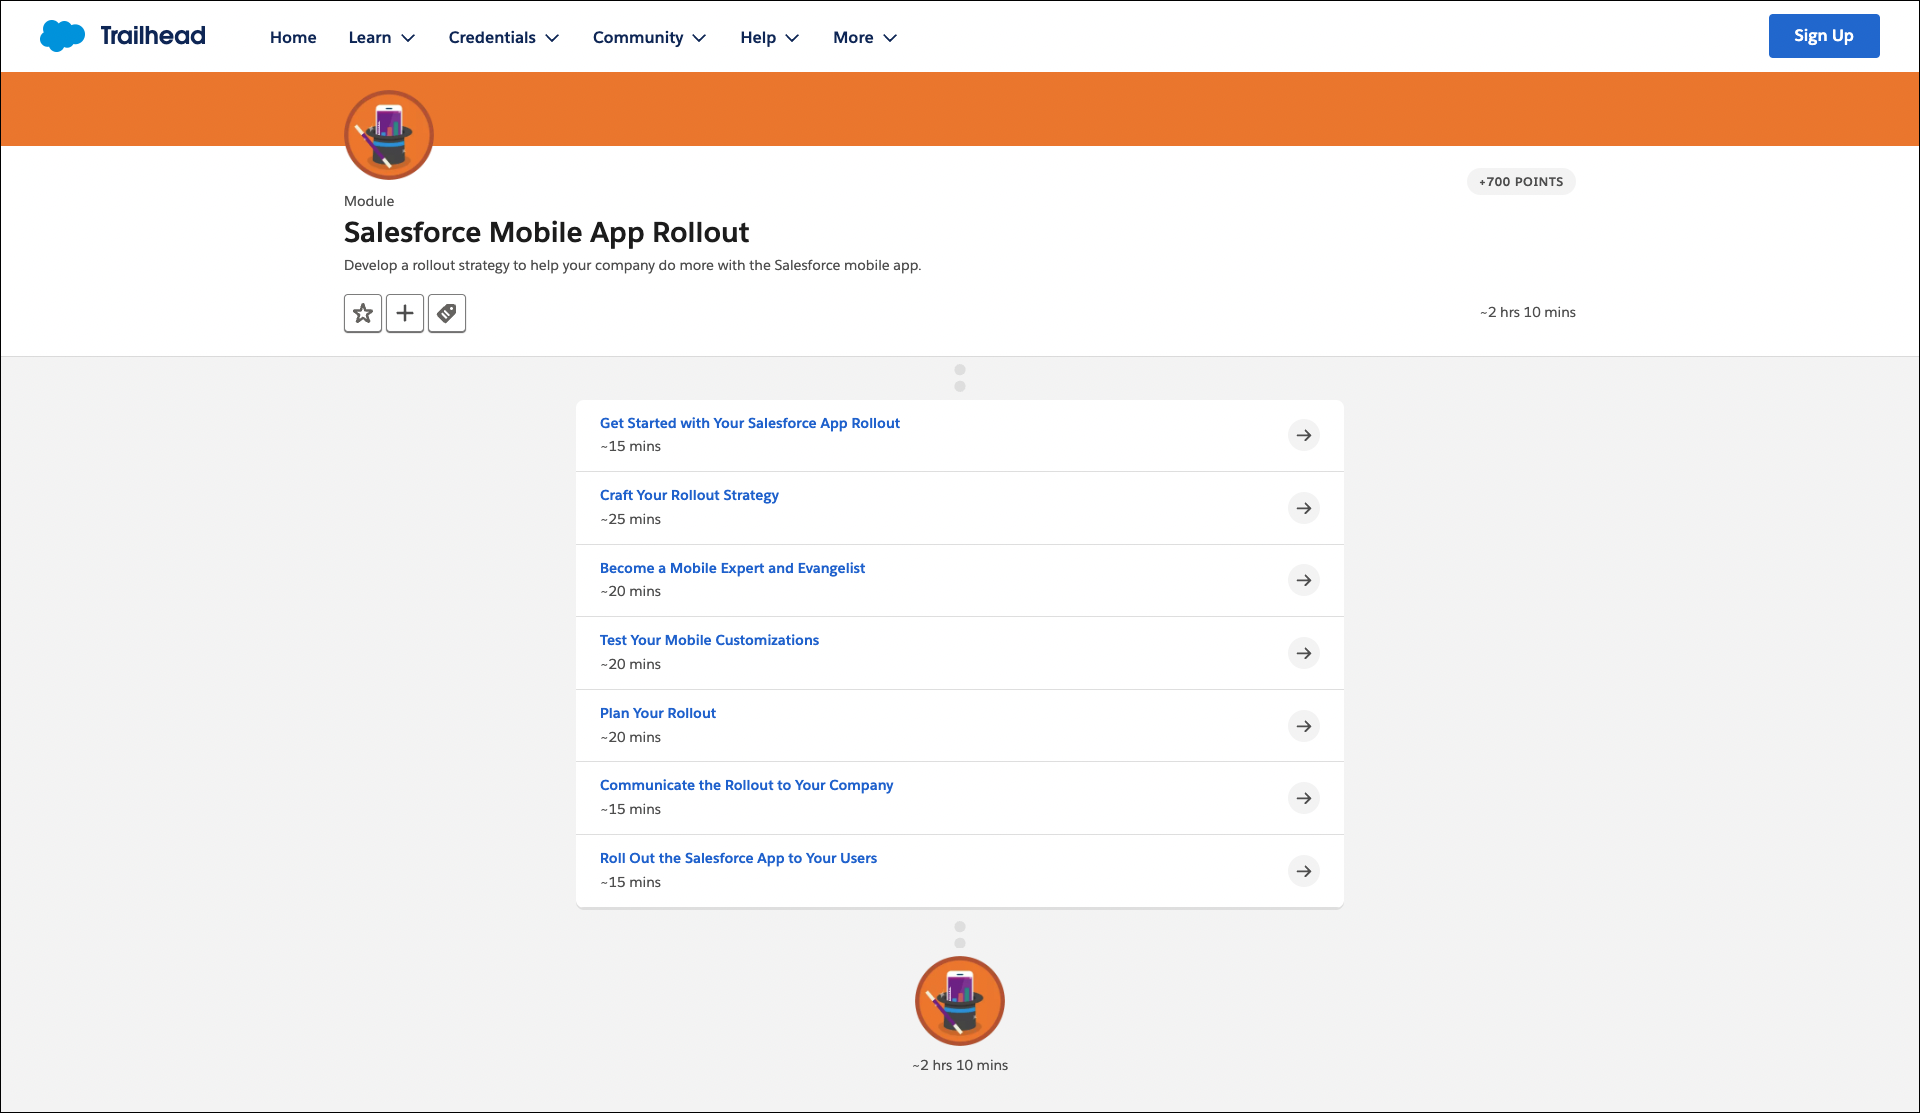The width and height of the screenshot is (1920, 1113).
Task: Click the module badge icon in the orange header
Action: (x=389, y=135)
